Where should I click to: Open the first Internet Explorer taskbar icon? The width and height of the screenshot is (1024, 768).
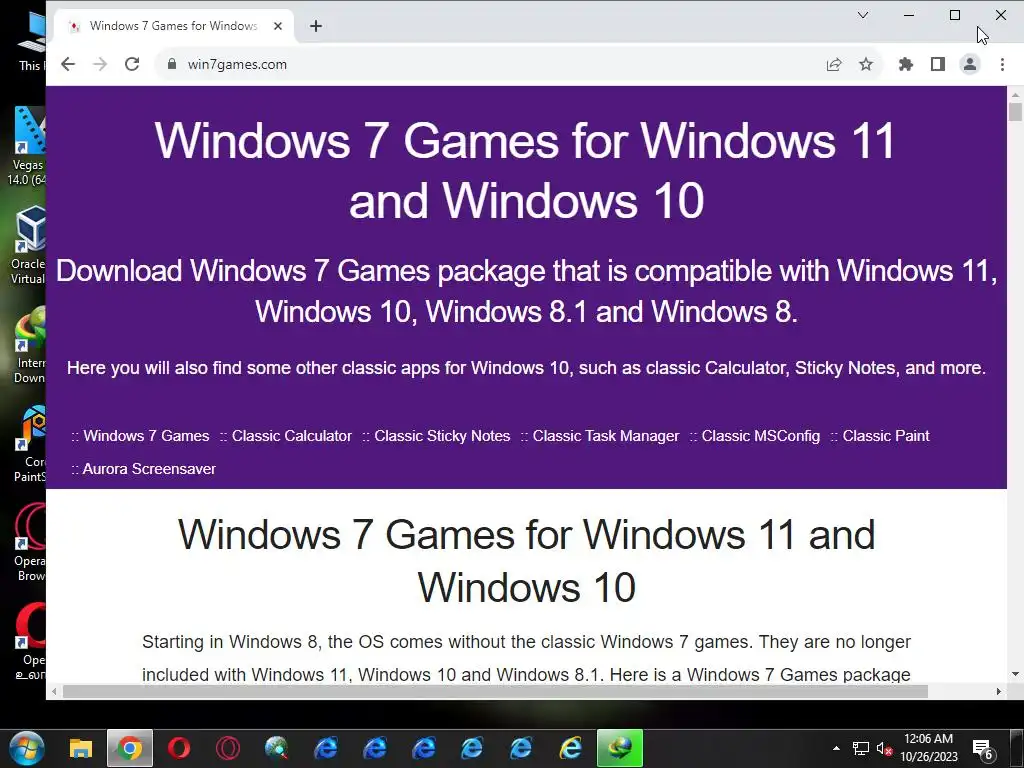pyautogui.click(x=326, y=748)
